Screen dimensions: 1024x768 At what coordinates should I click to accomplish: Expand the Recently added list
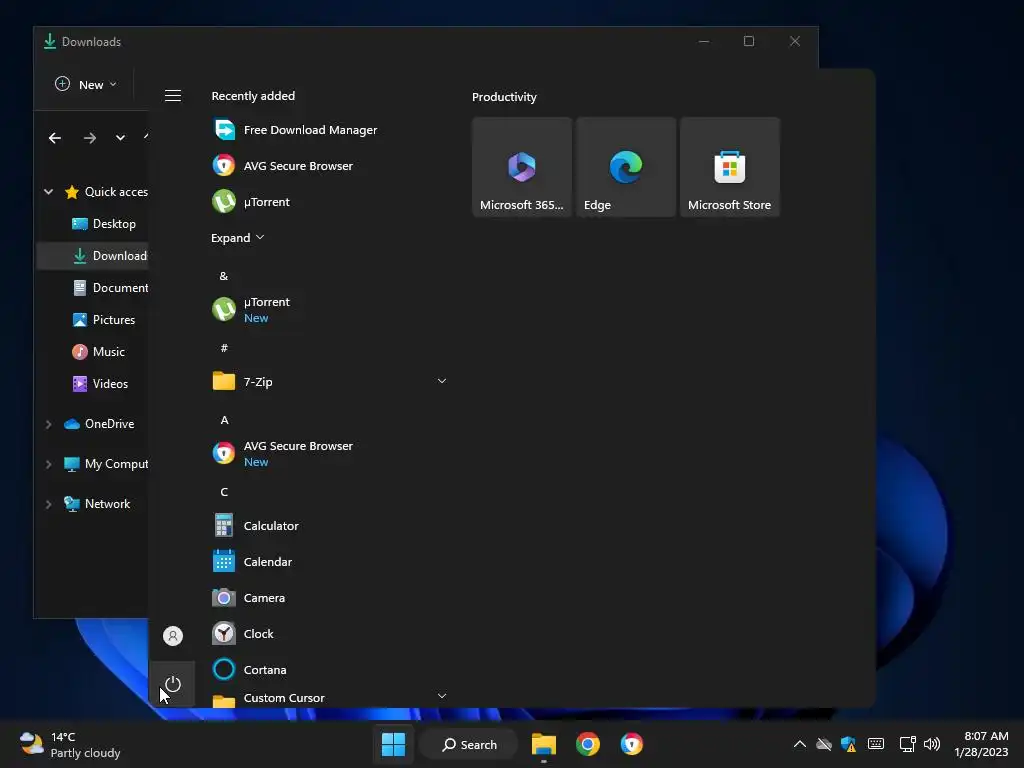[237, 238]
